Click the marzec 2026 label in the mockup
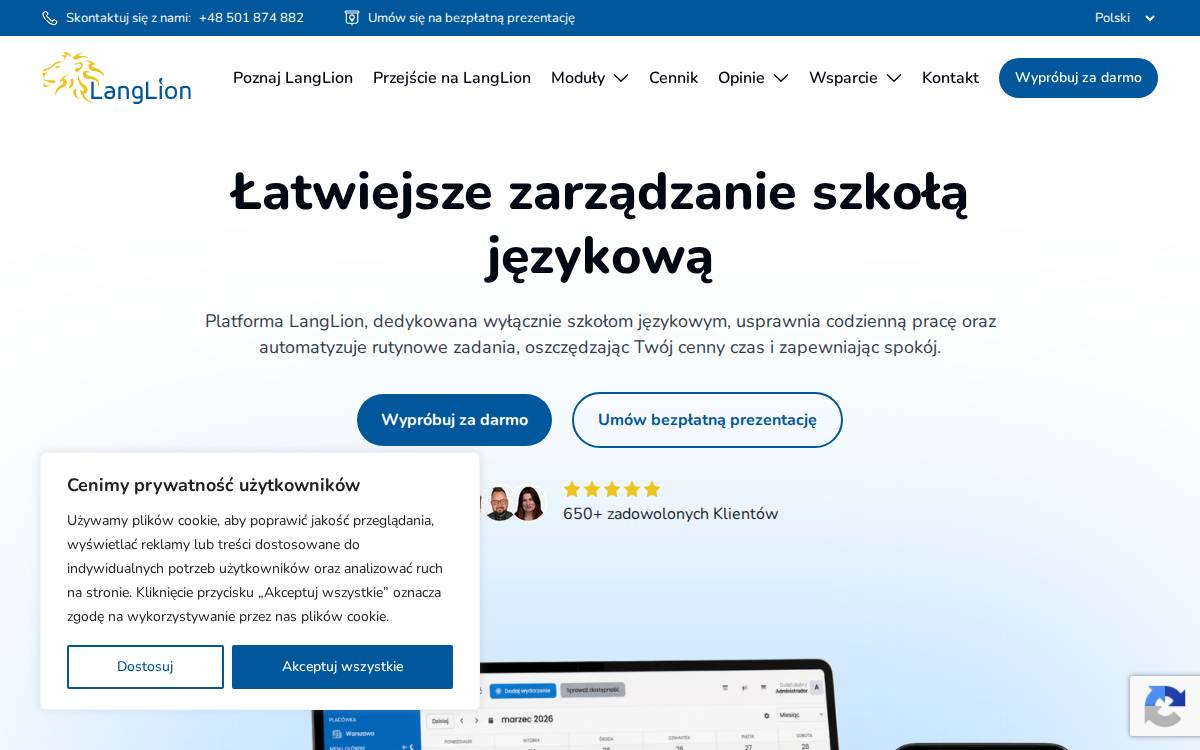This screenshot has width=1200, height=750. [x=527, y=719]
